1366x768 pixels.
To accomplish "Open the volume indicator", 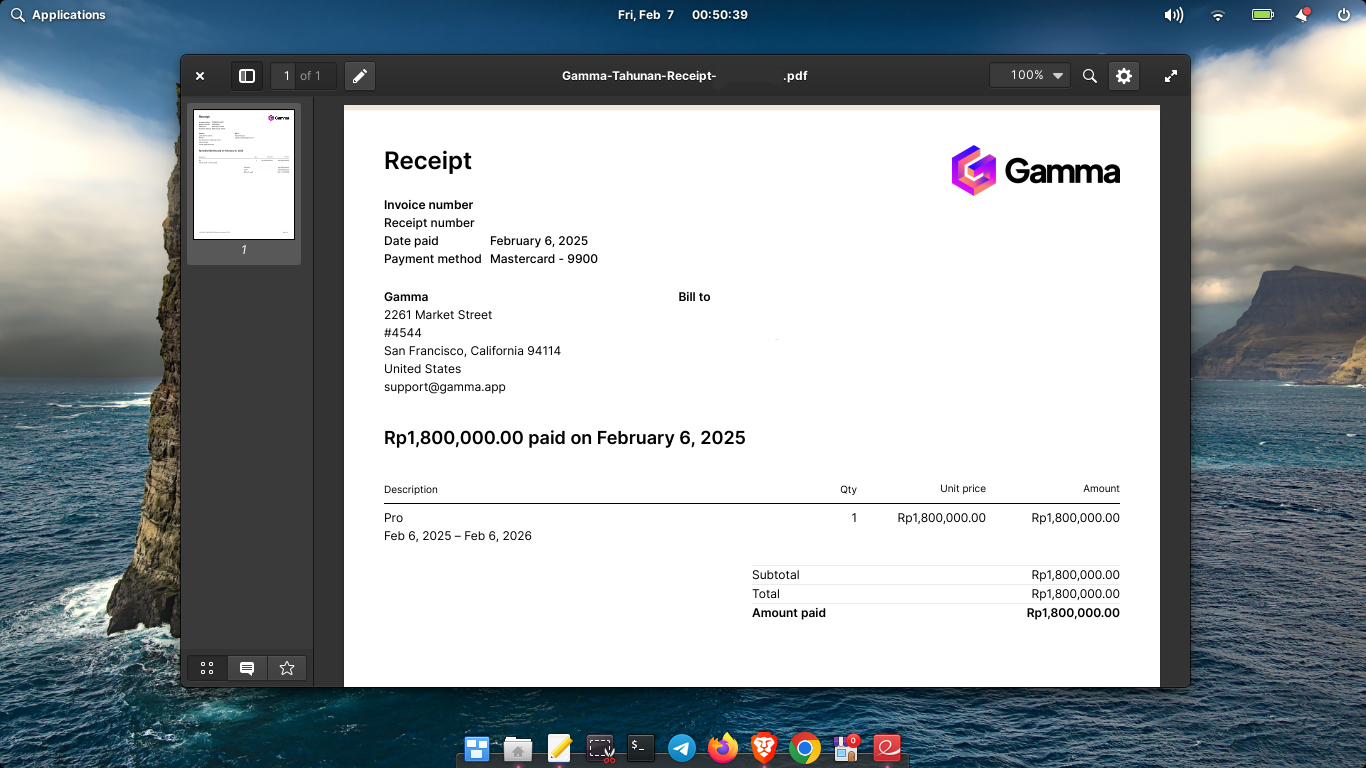I will pyautogui.click(x=1174, y=15).
